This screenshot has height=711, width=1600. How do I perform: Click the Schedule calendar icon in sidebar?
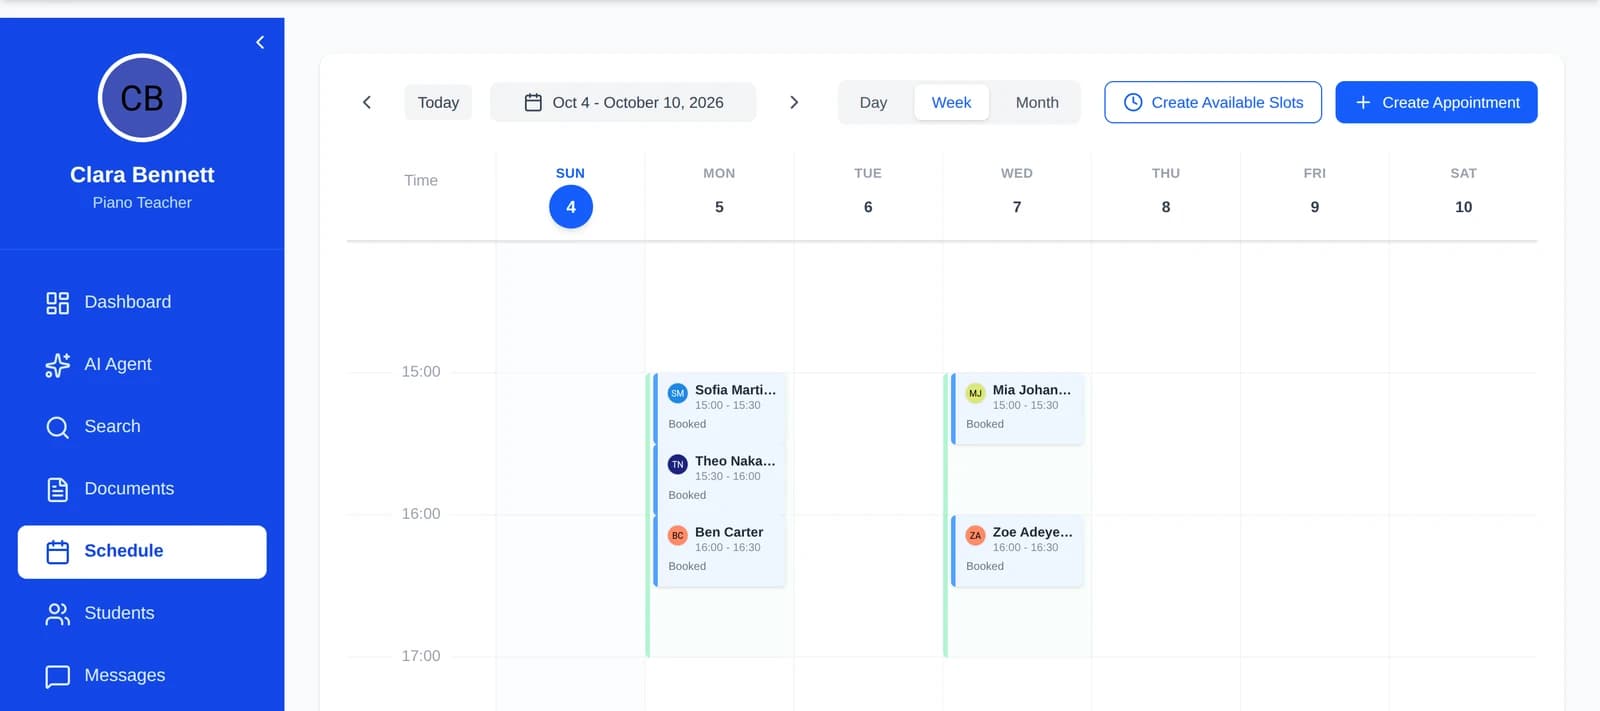58,551
